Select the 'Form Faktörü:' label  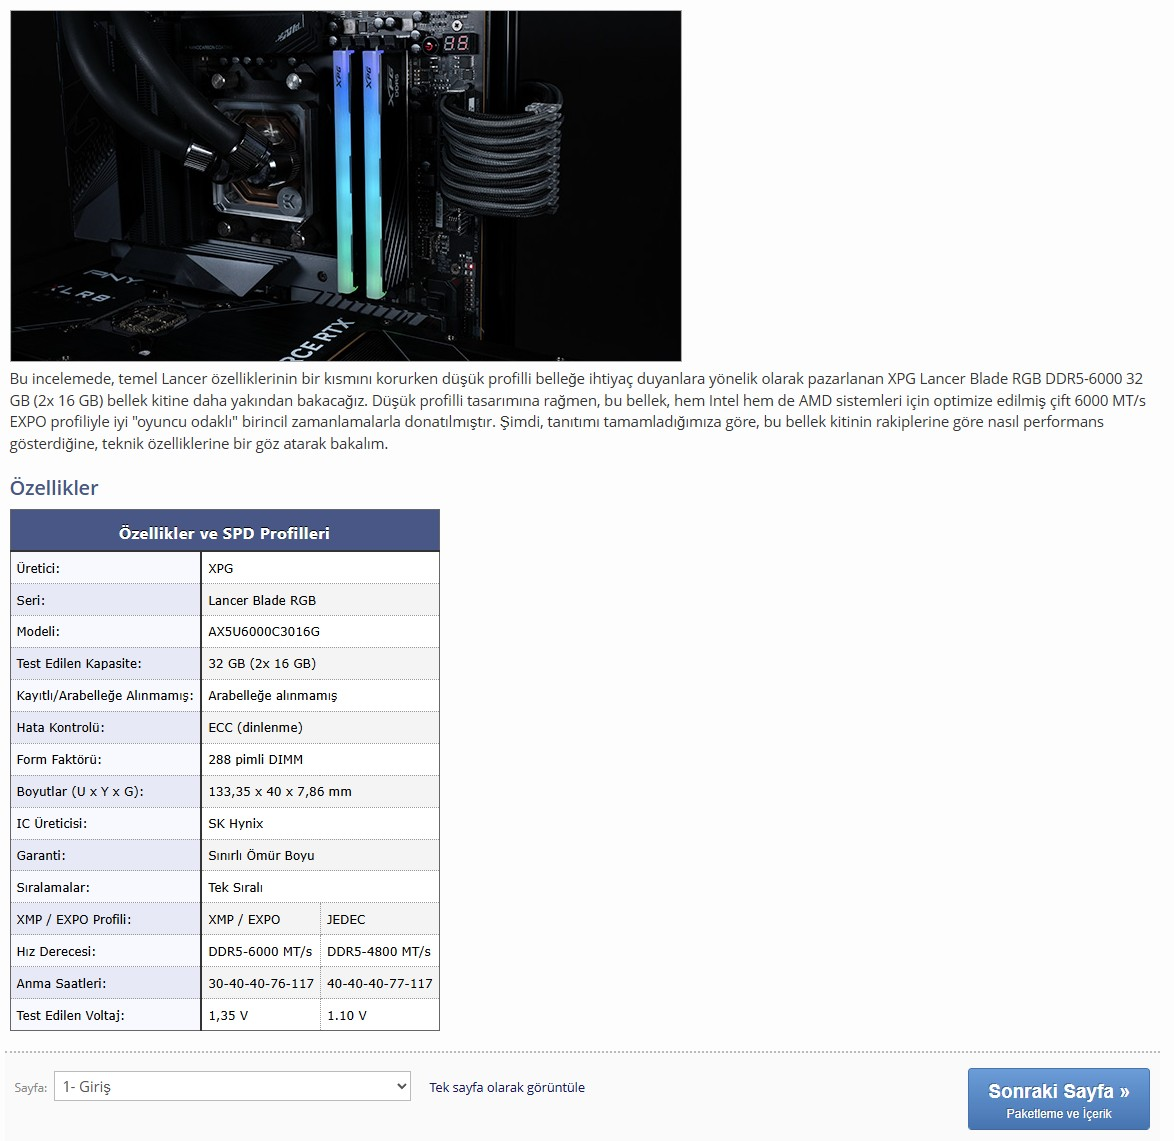pos(59,759)
